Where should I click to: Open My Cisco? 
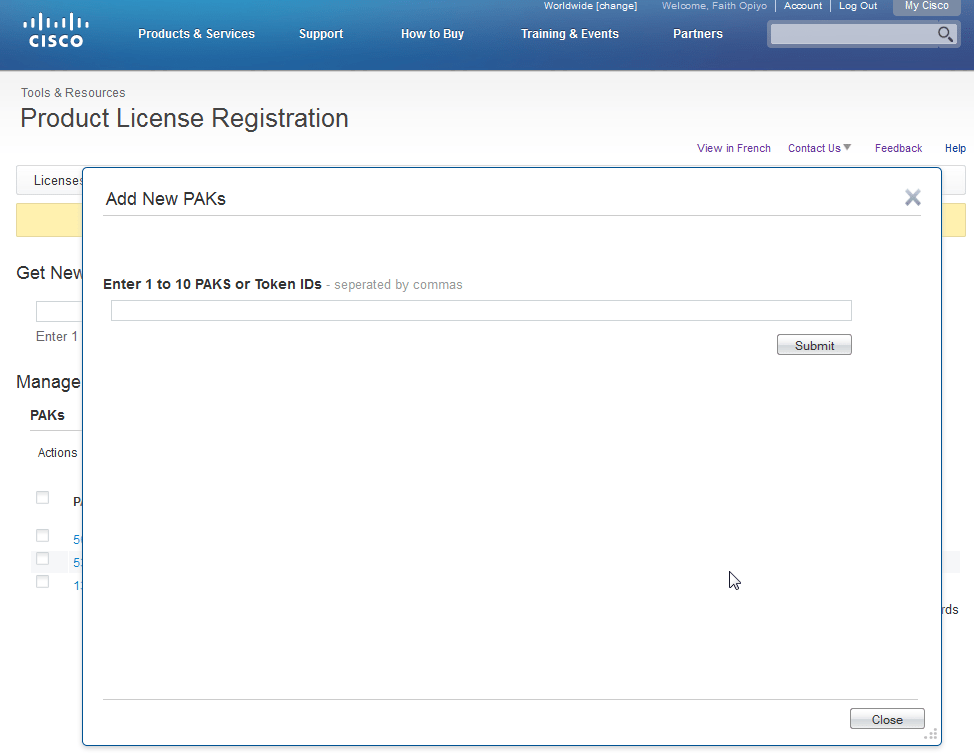[x=925, y=5]
